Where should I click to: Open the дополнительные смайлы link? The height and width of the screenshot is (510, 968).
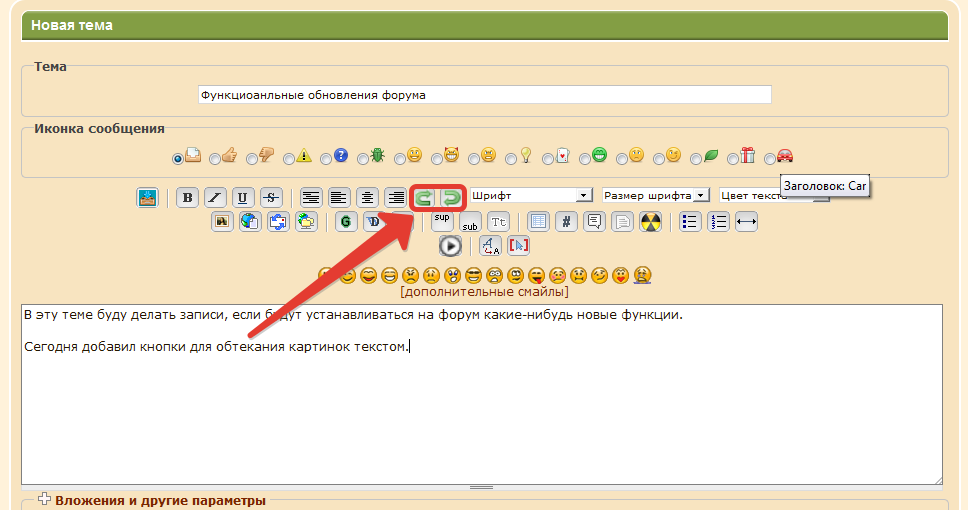pos(484,292)
